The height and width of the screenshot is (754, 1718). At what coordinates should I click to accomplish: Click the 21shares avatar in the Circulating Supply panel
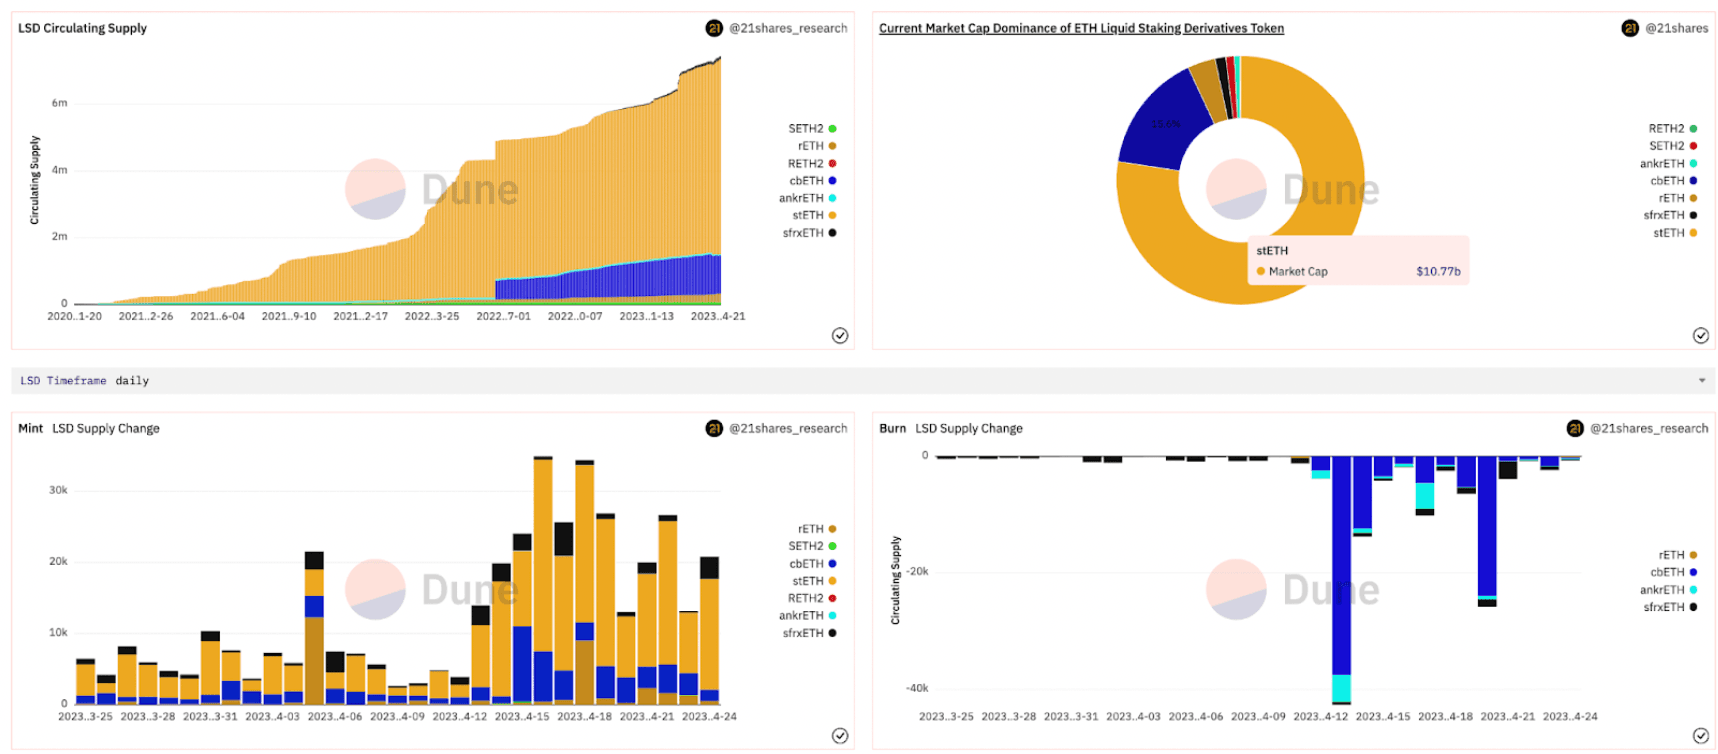[x=714, y=28]
